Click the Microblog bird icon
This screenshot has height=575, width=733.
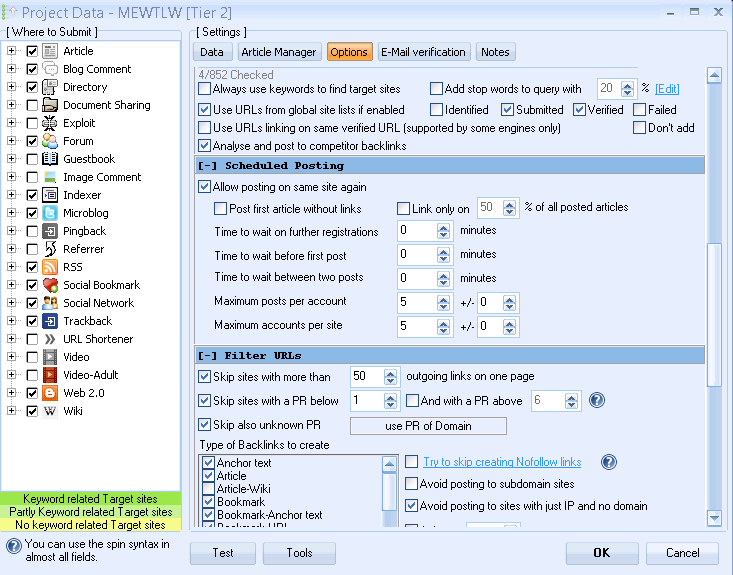[x=50, y=213]
